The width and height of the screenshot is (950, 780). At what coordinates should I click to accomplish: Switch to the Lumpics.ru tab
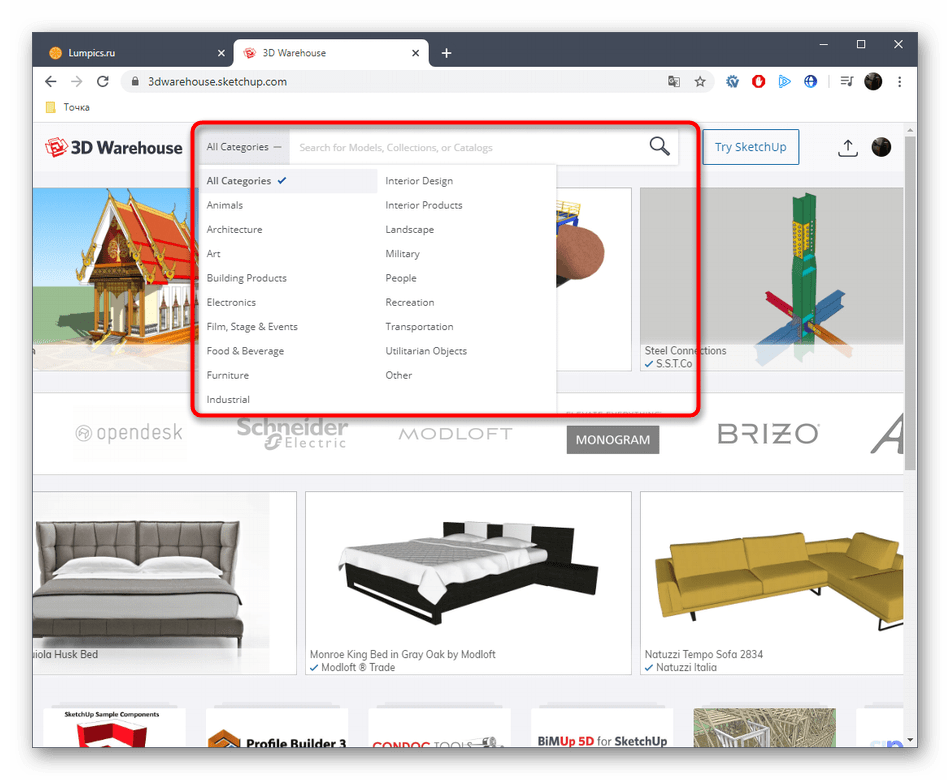coord(130,53)
